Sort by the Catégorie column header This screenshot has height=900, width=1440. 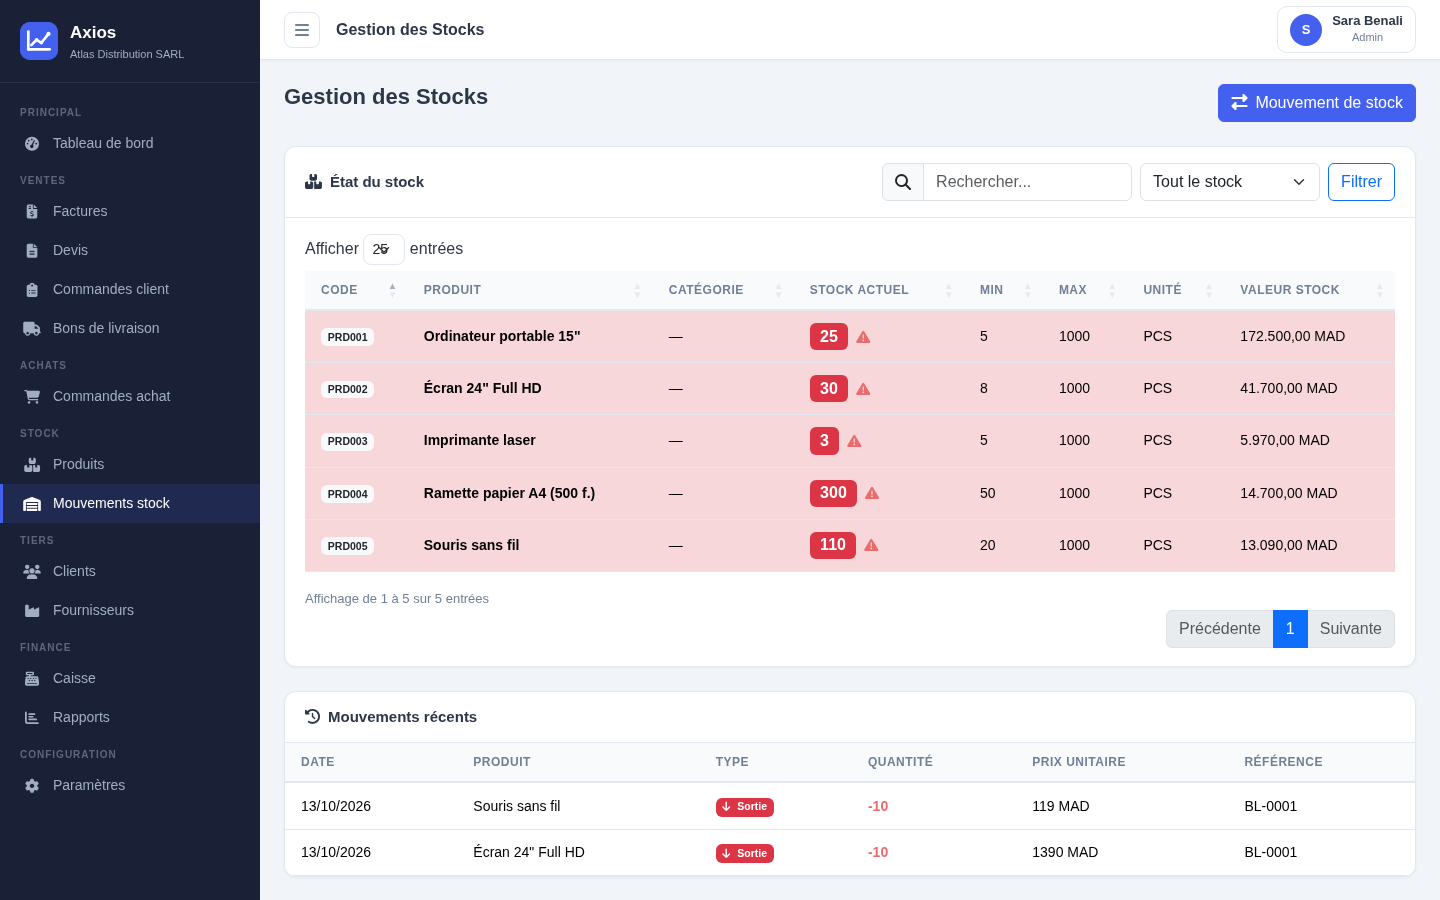(723, 290)
